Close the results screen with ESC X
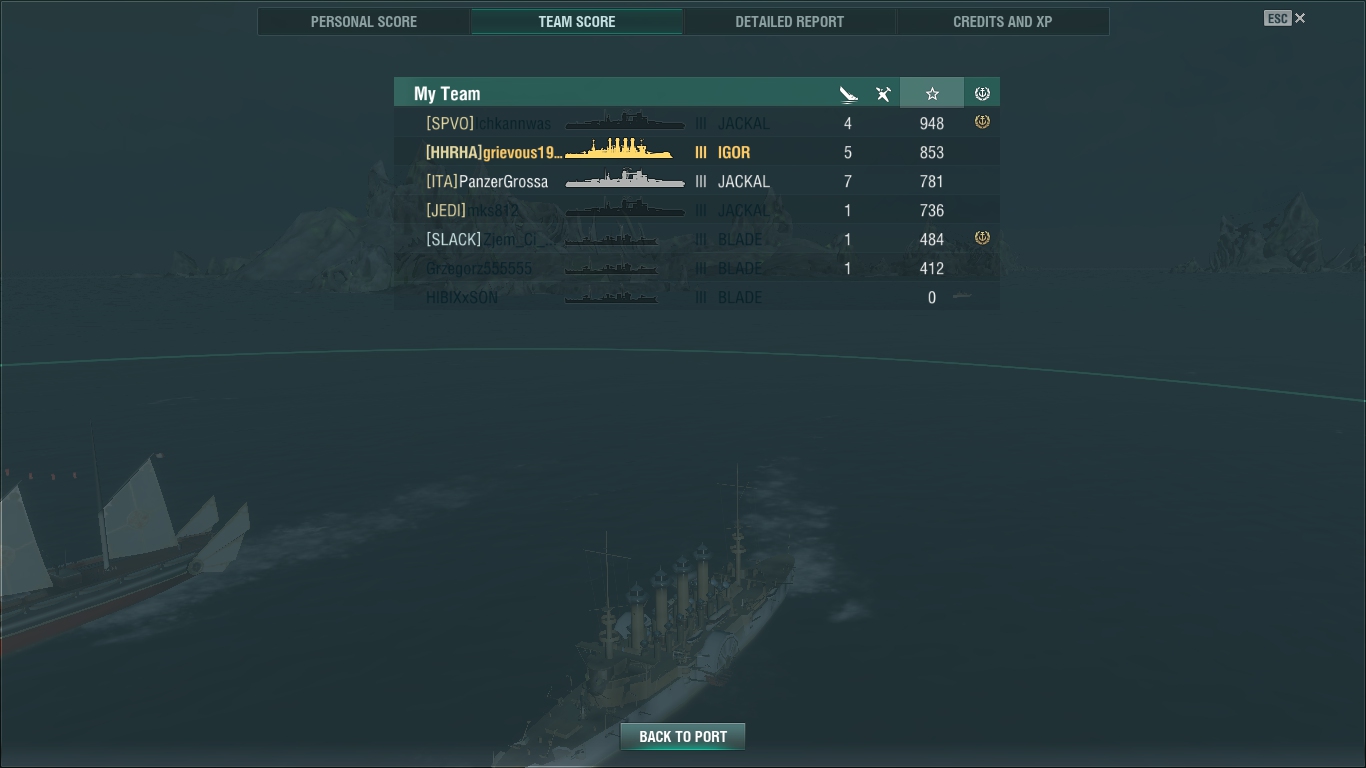Screen dimensions: 1366x768 click(1285, 18)
